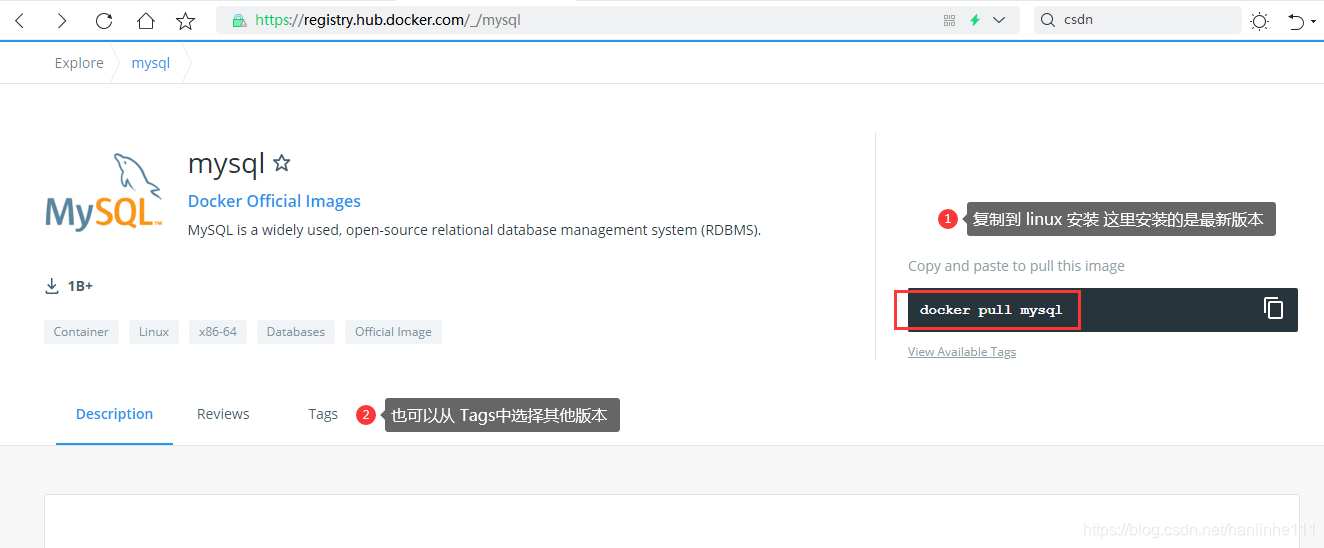Click the MySQL dolphin logo image

point(104,192)
